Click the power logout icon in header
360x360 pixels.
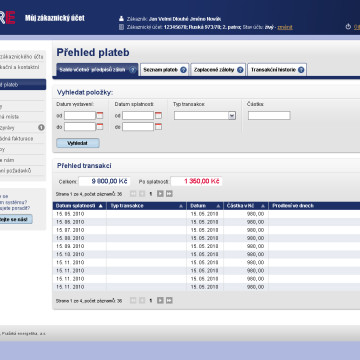[x=348, y=27]
